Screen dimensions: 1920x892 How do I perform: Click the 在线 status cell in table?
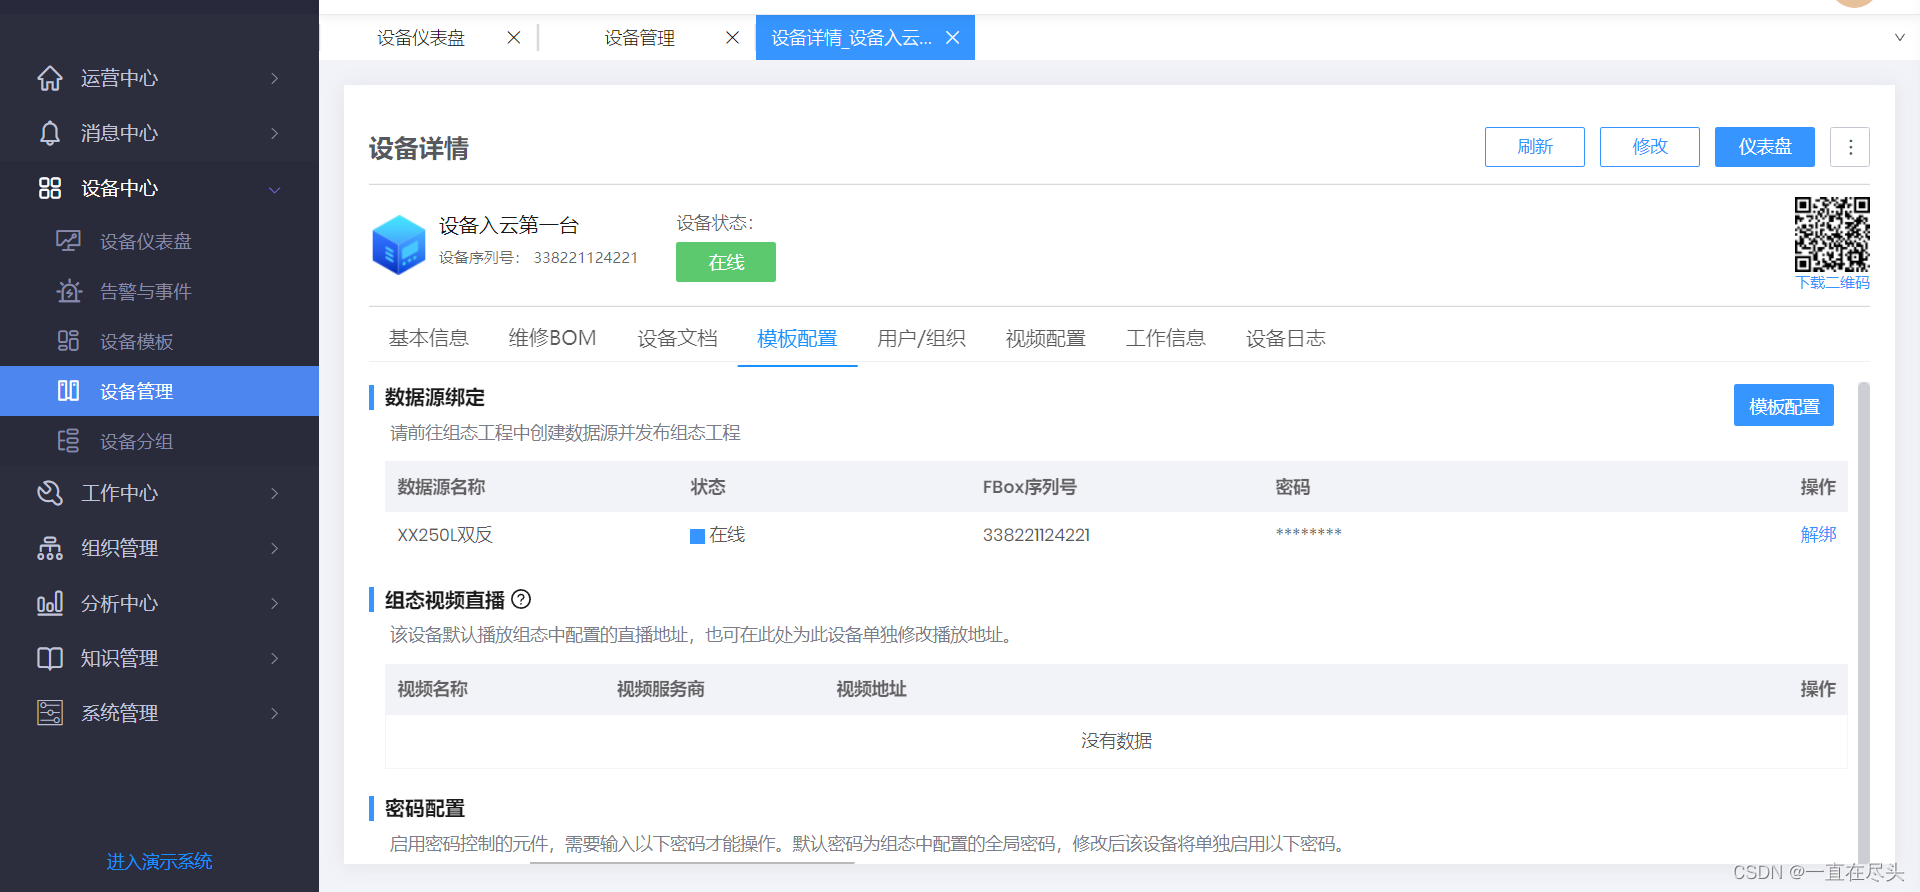[717, 535]
